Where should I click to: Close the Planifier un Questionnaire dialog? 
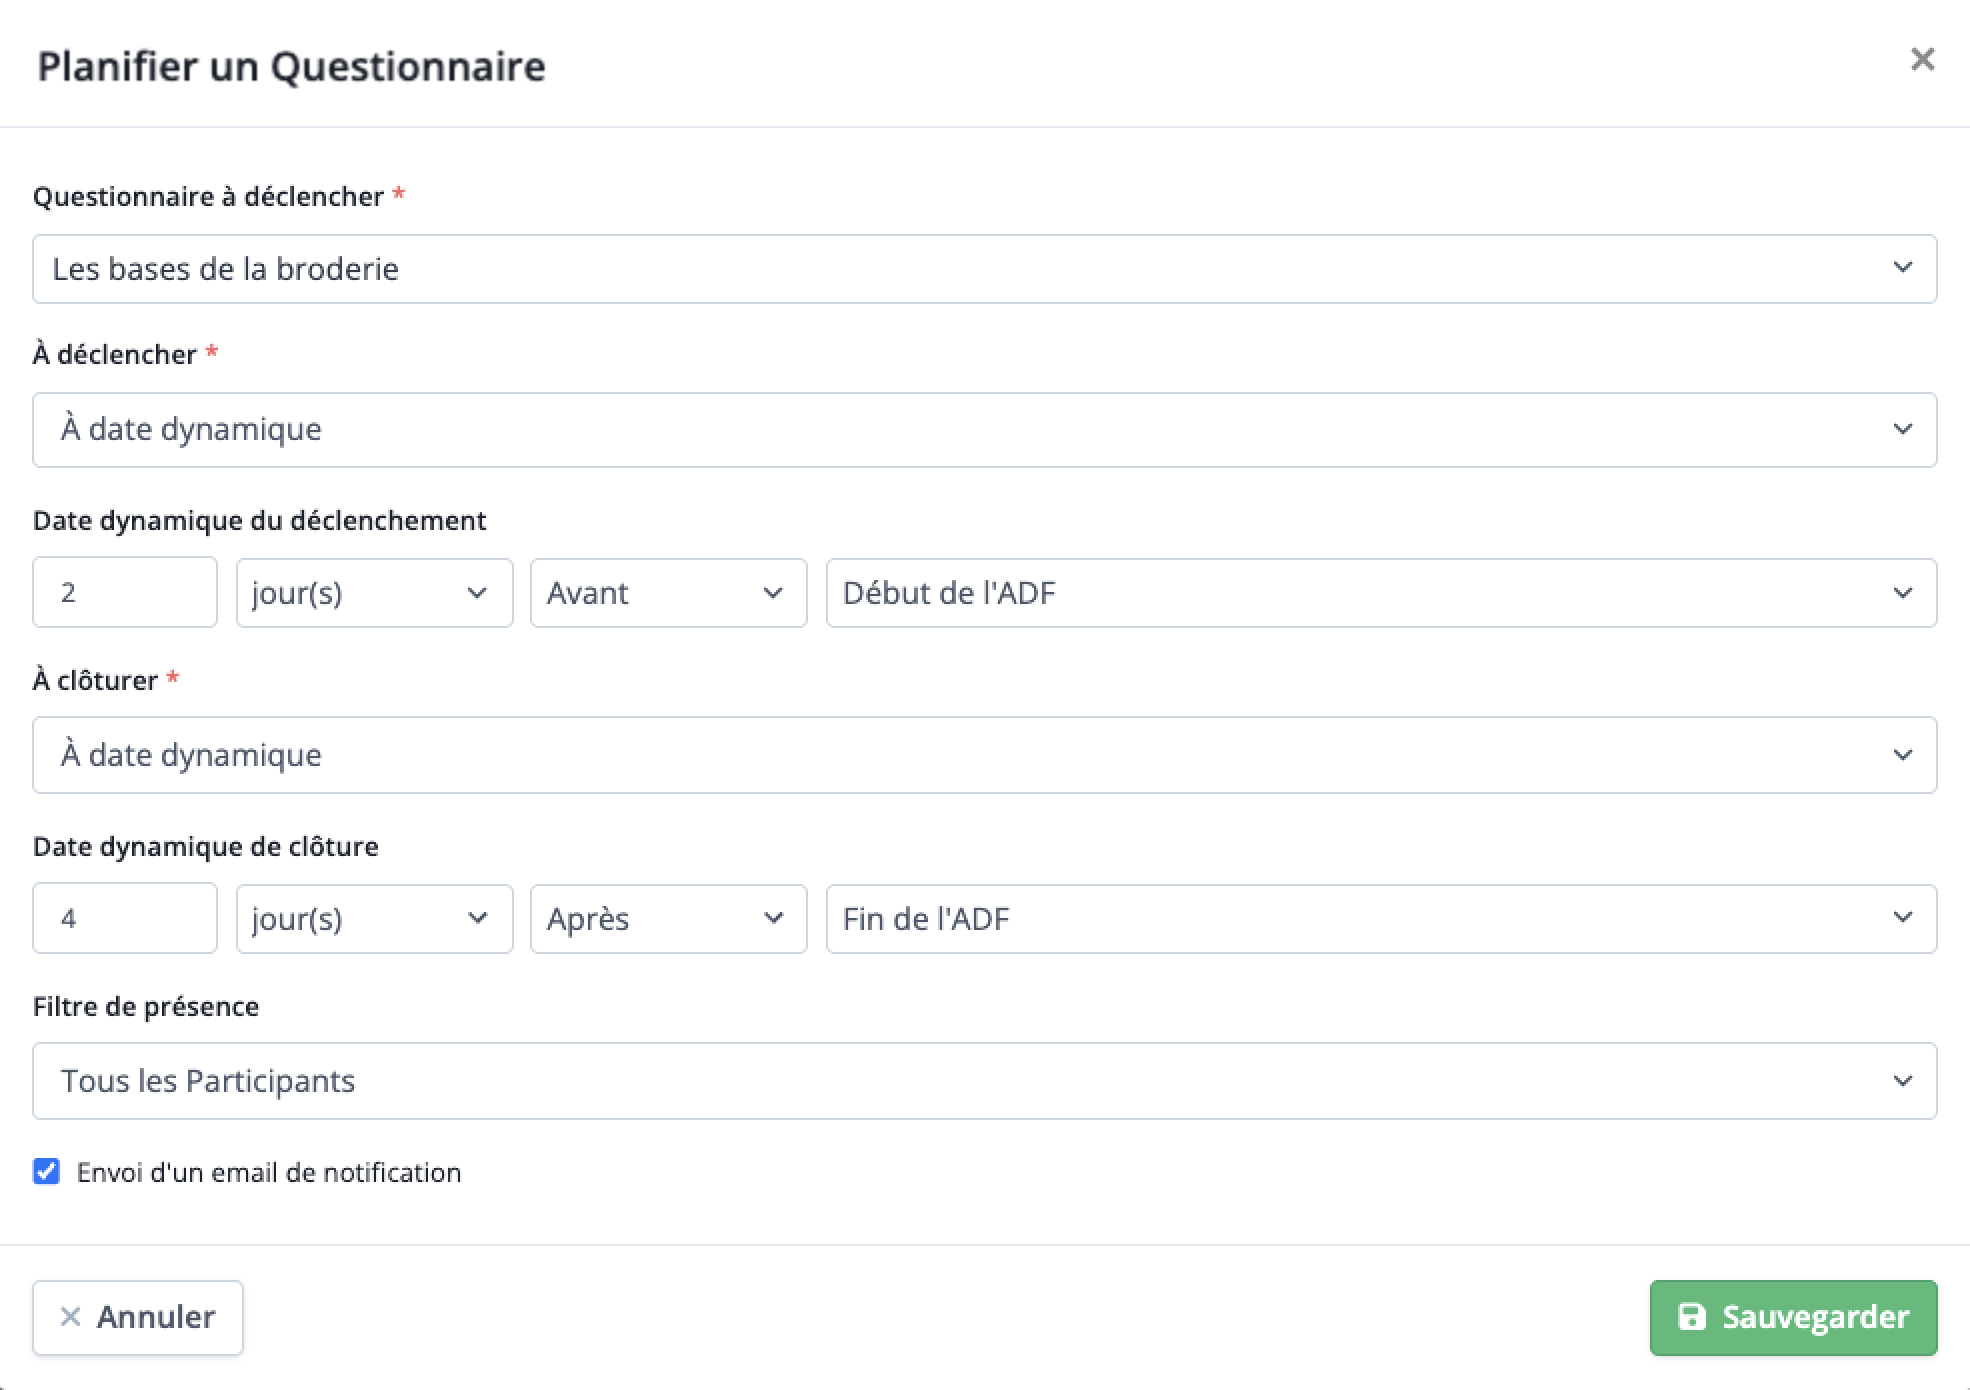[1922, 60]
